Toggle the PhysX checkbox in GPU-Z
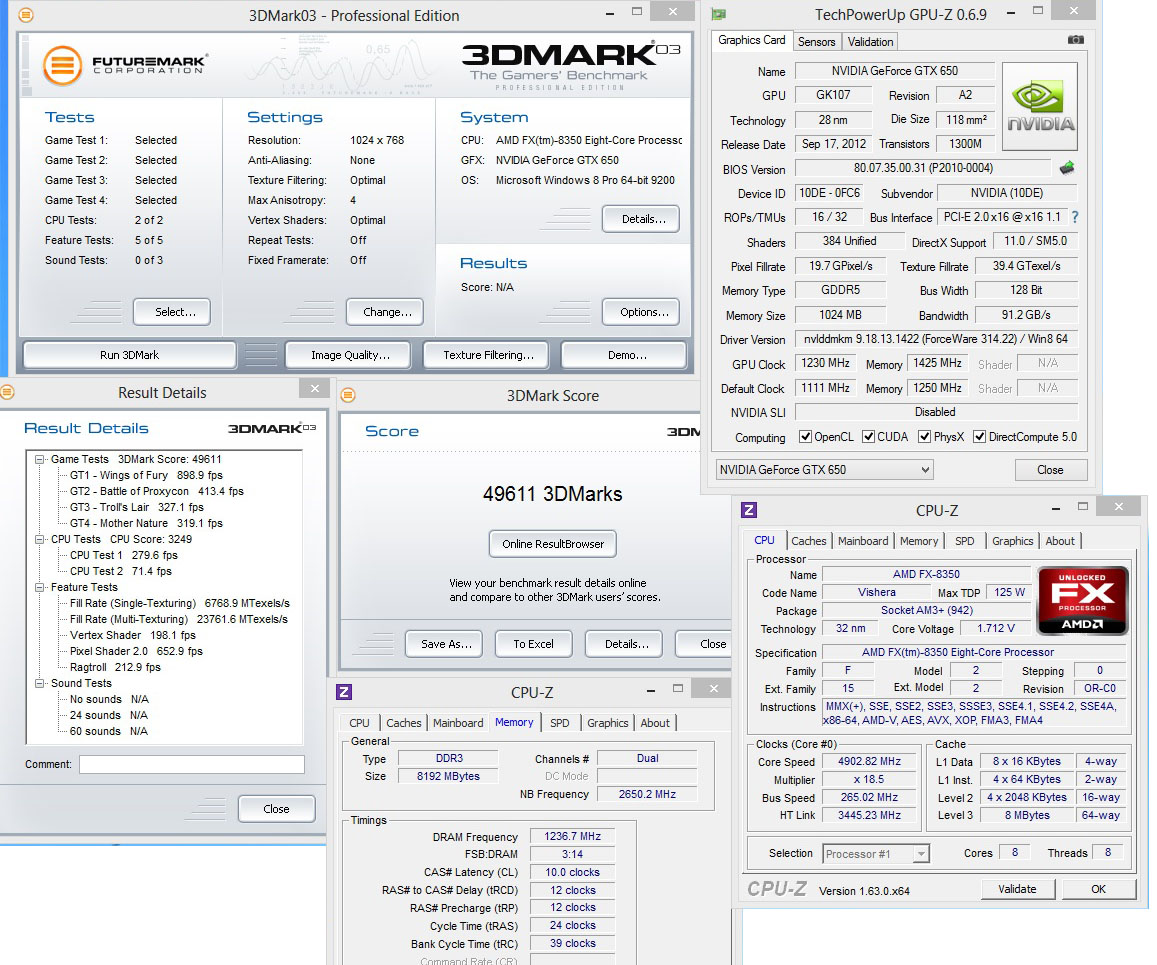1157x965 pixels. (924, 437)
